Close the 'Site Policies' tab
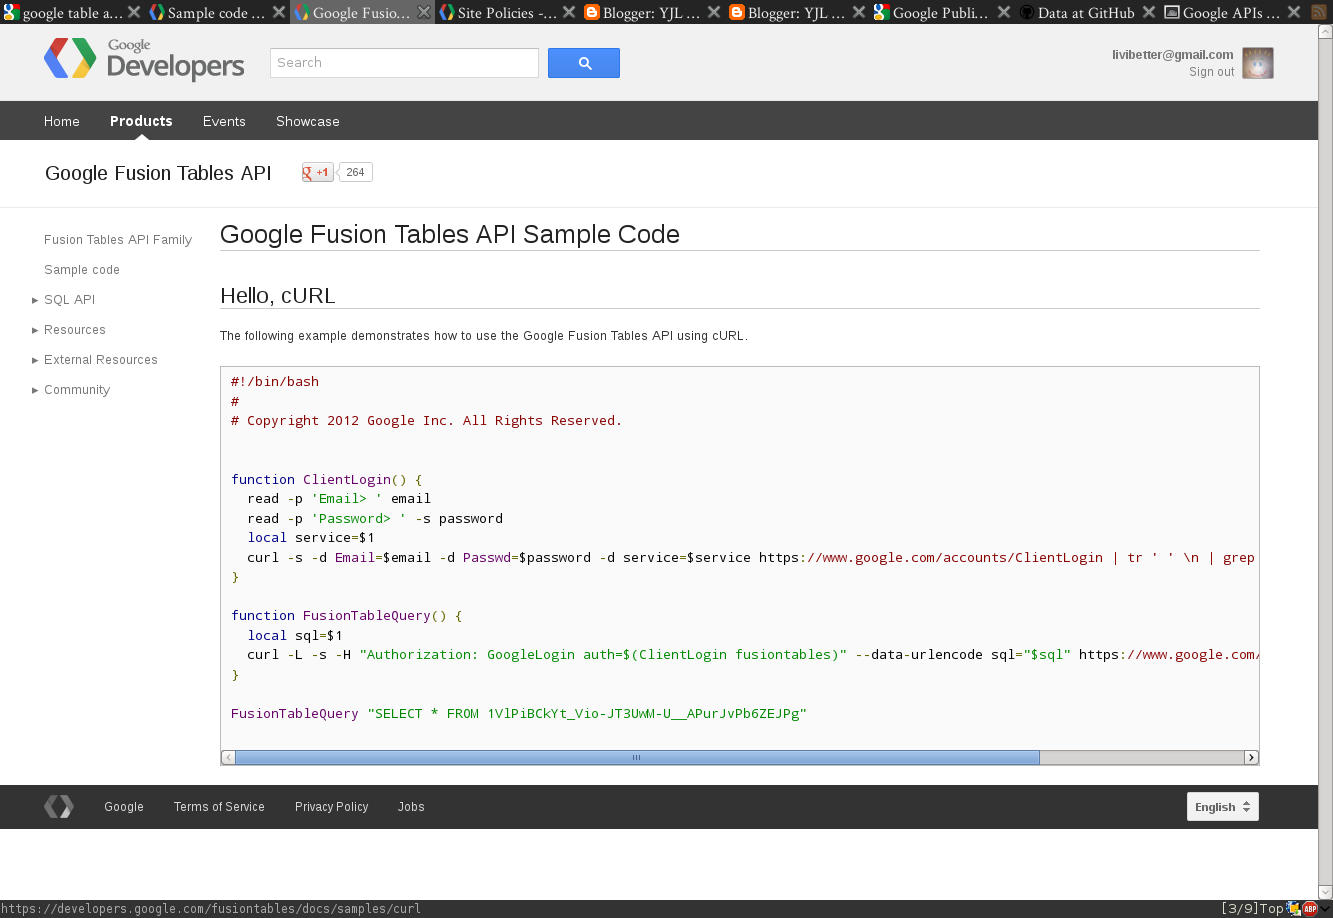 point(569,13)
